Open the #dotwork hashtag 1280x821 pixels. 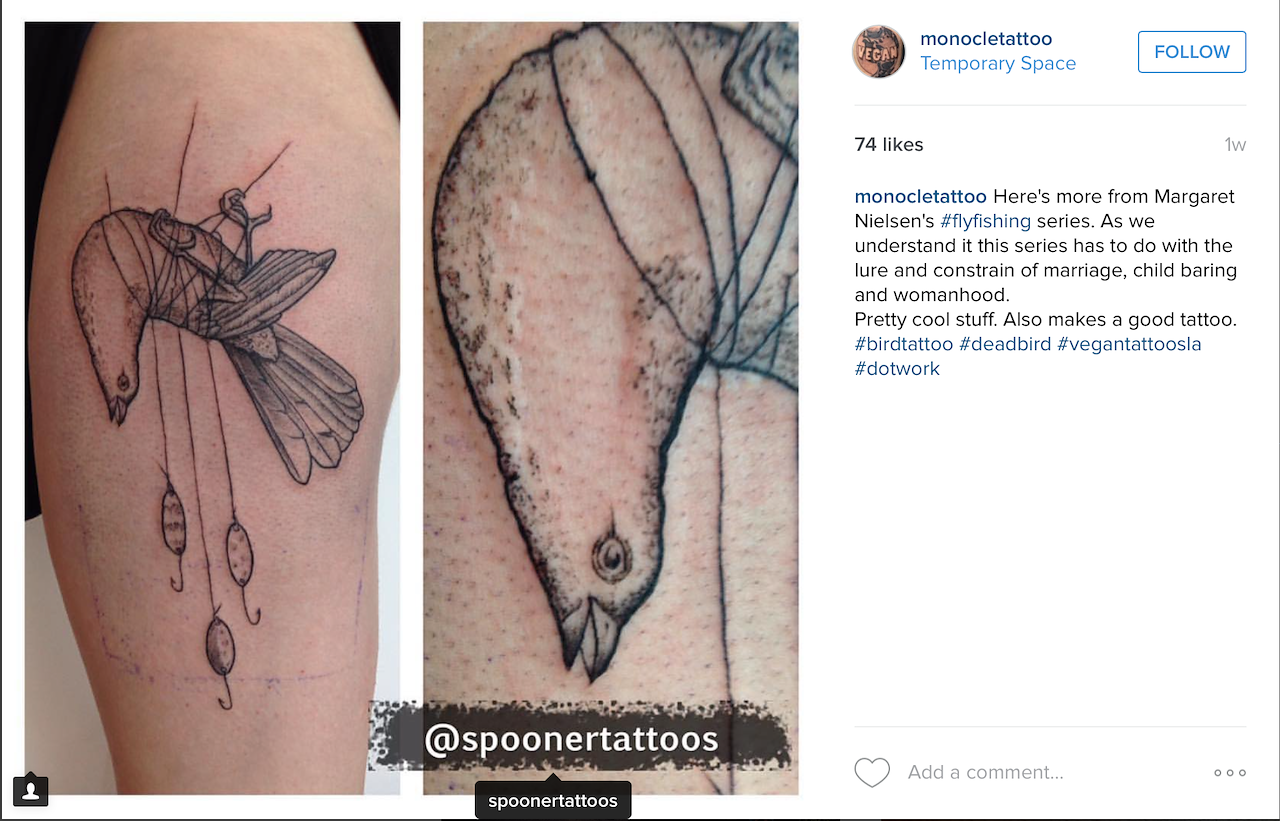897,368
